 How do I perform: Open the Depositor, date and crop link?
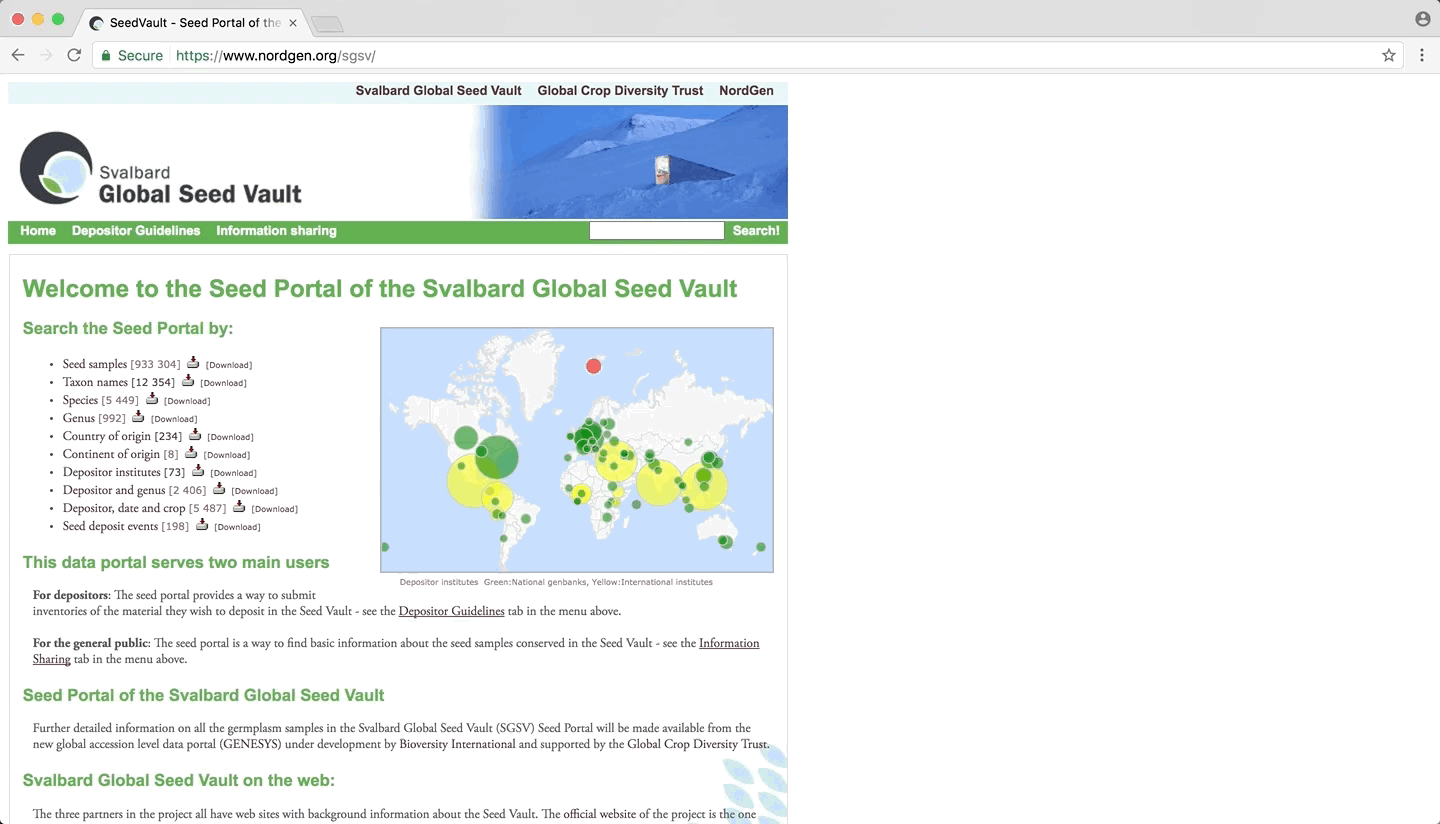(124, 508)
